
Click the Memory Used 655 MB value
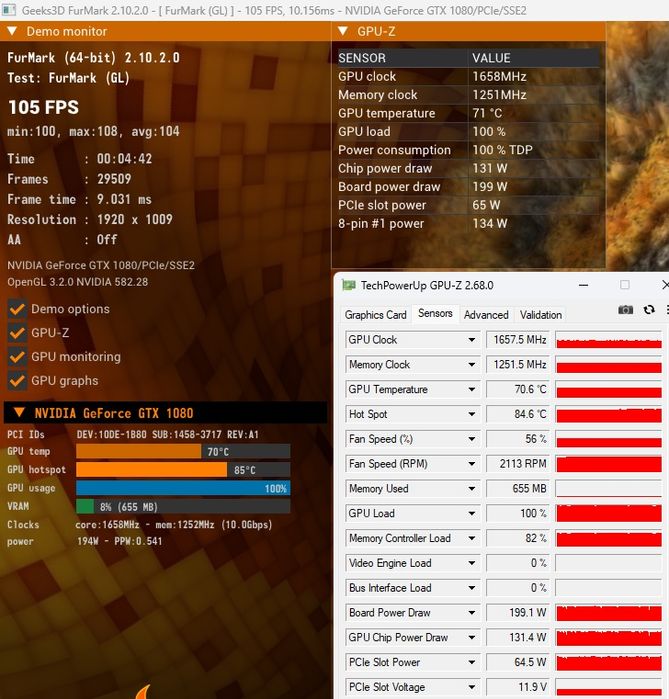point(518,489)
